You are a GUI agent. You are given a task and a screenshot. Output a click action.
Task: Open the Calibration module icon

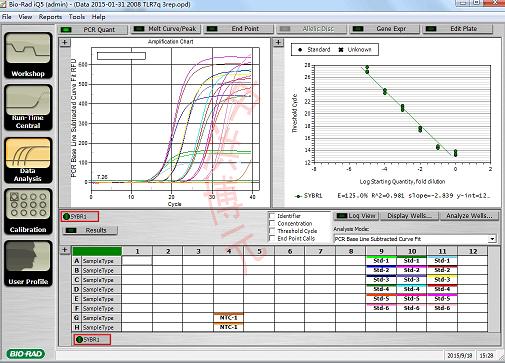(28, 212)
